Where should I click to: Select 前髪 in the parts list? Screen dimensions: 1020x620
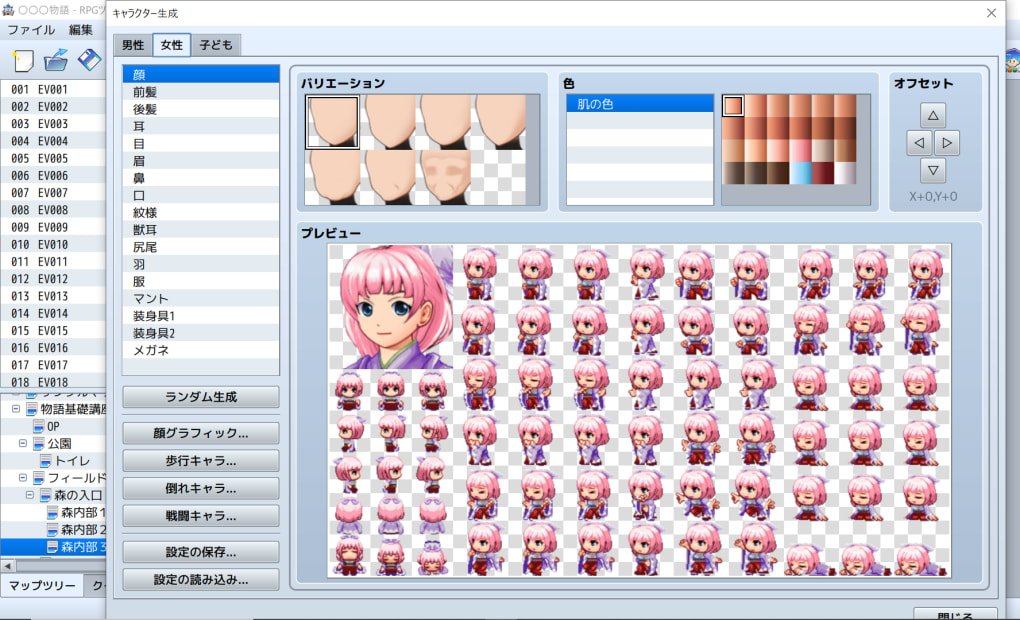201,91
